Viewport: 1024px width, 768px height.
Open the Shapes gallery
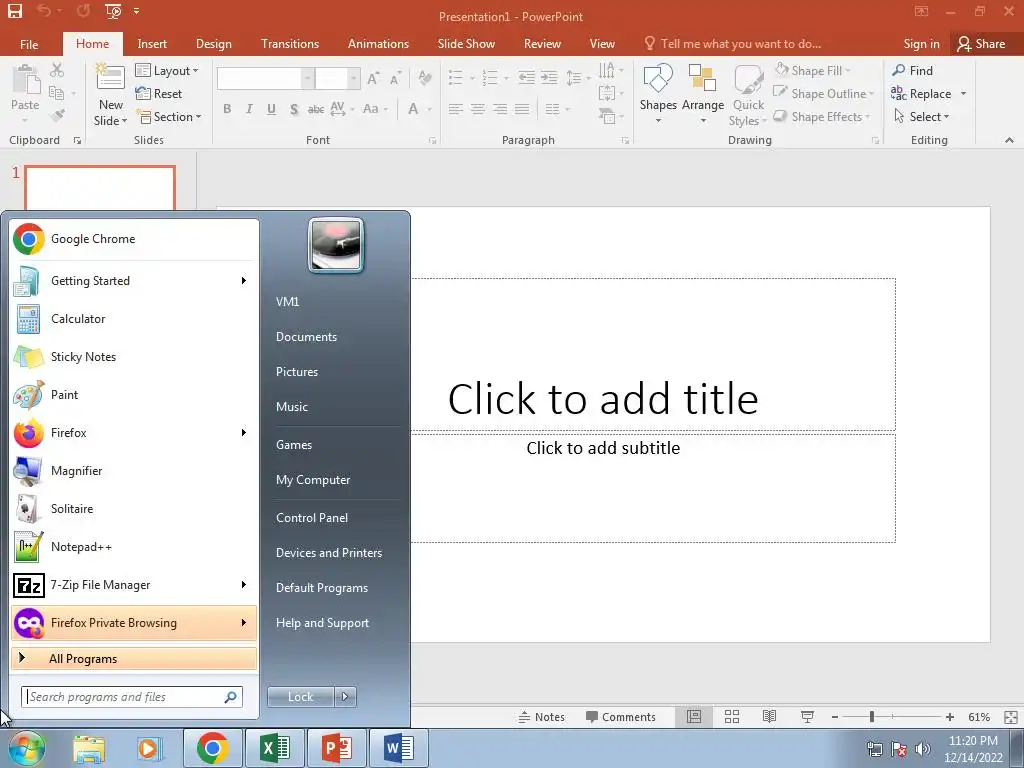pos(658,93)
